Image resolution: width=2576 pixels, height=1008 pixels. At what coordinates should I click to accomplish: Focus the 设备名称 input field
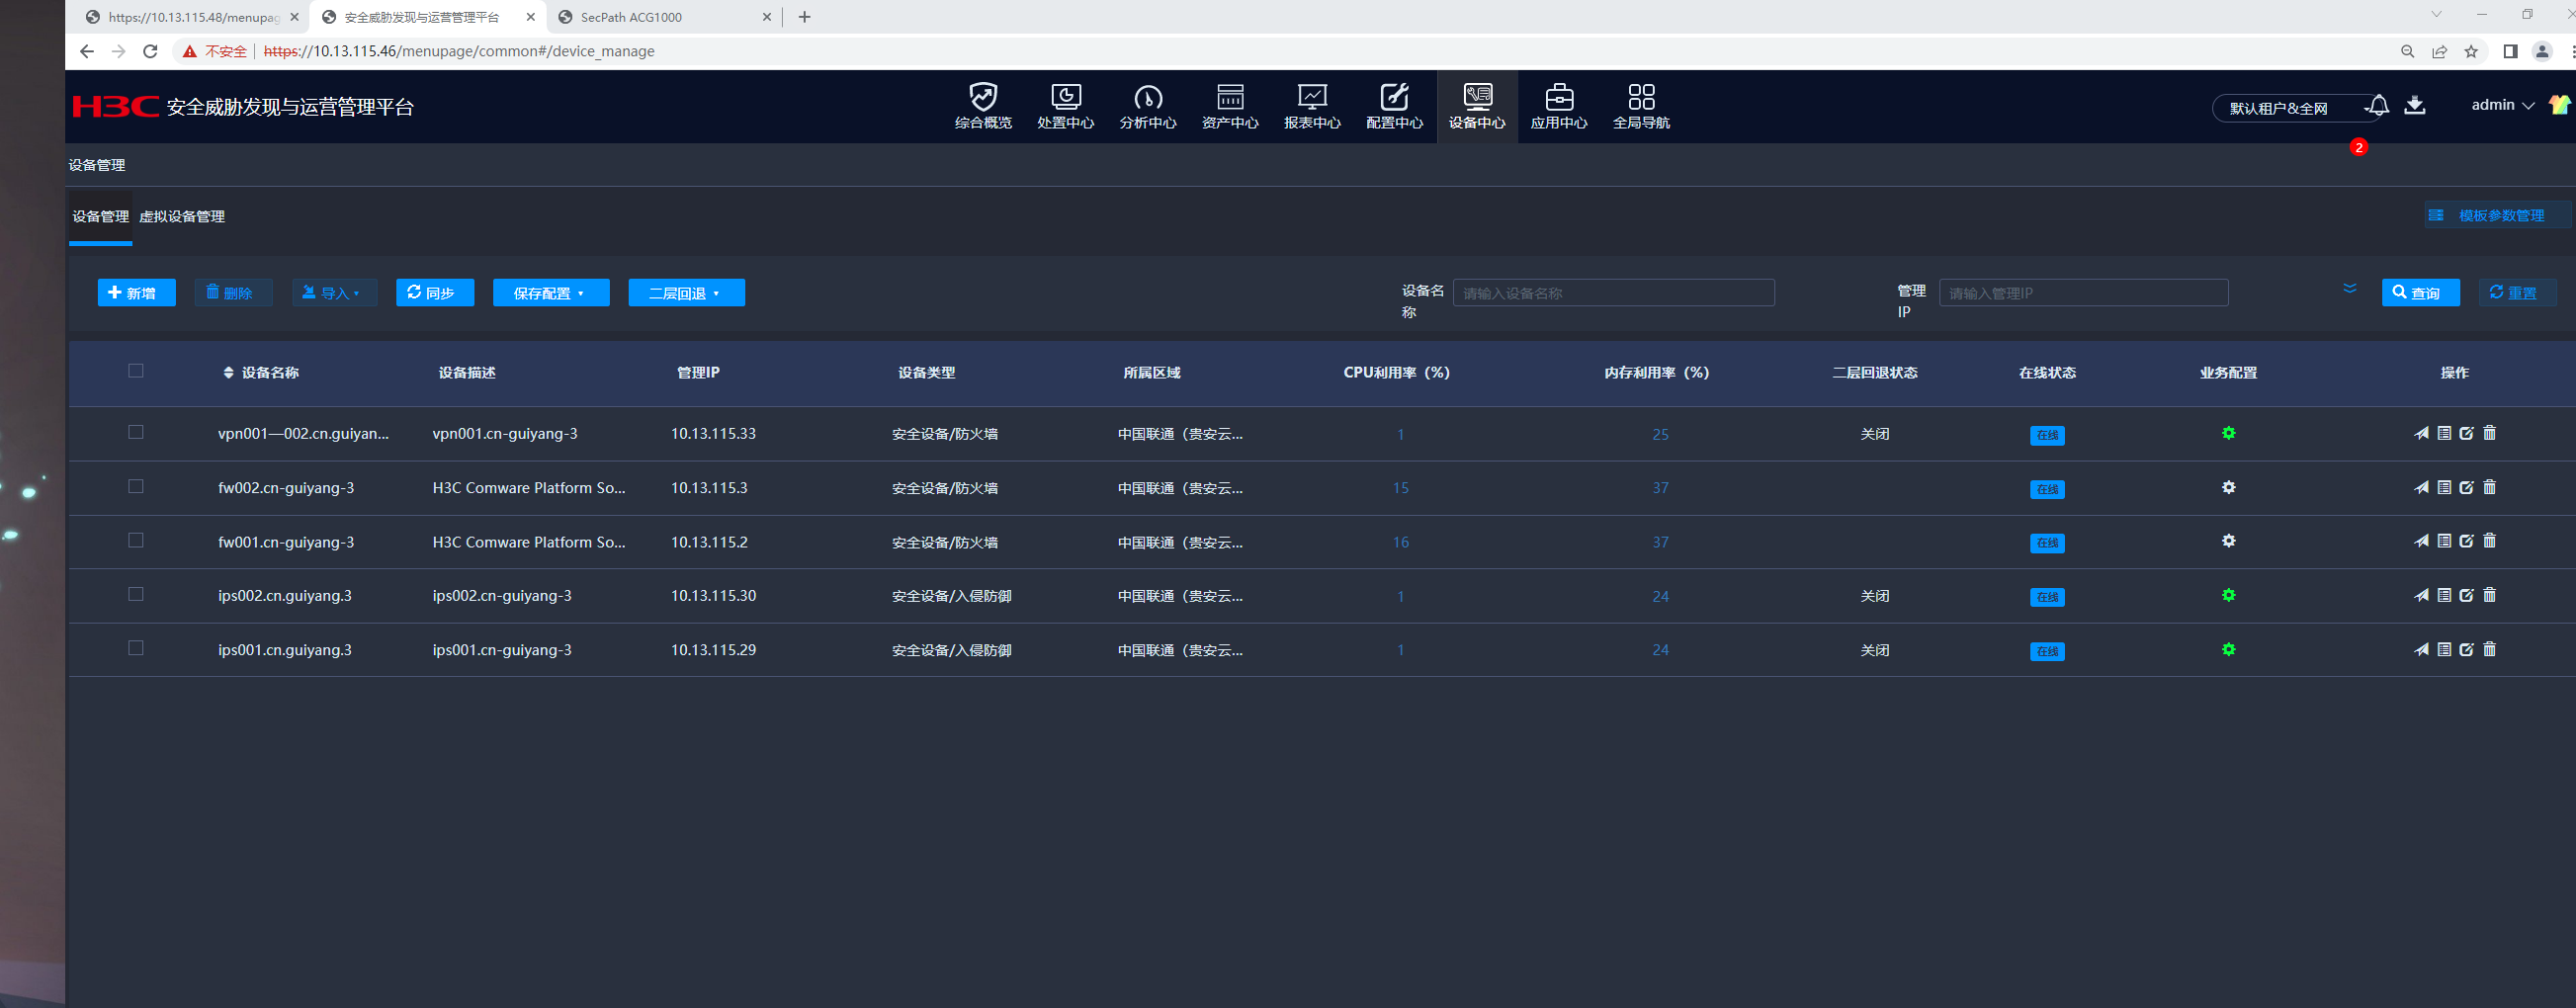pos(1612,293)
